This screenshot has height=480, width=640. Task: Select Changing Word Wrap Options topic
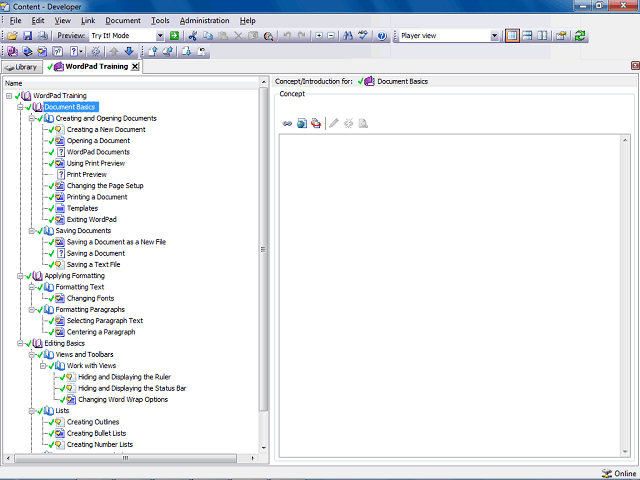pyautogui.click(x=123, y=400)
